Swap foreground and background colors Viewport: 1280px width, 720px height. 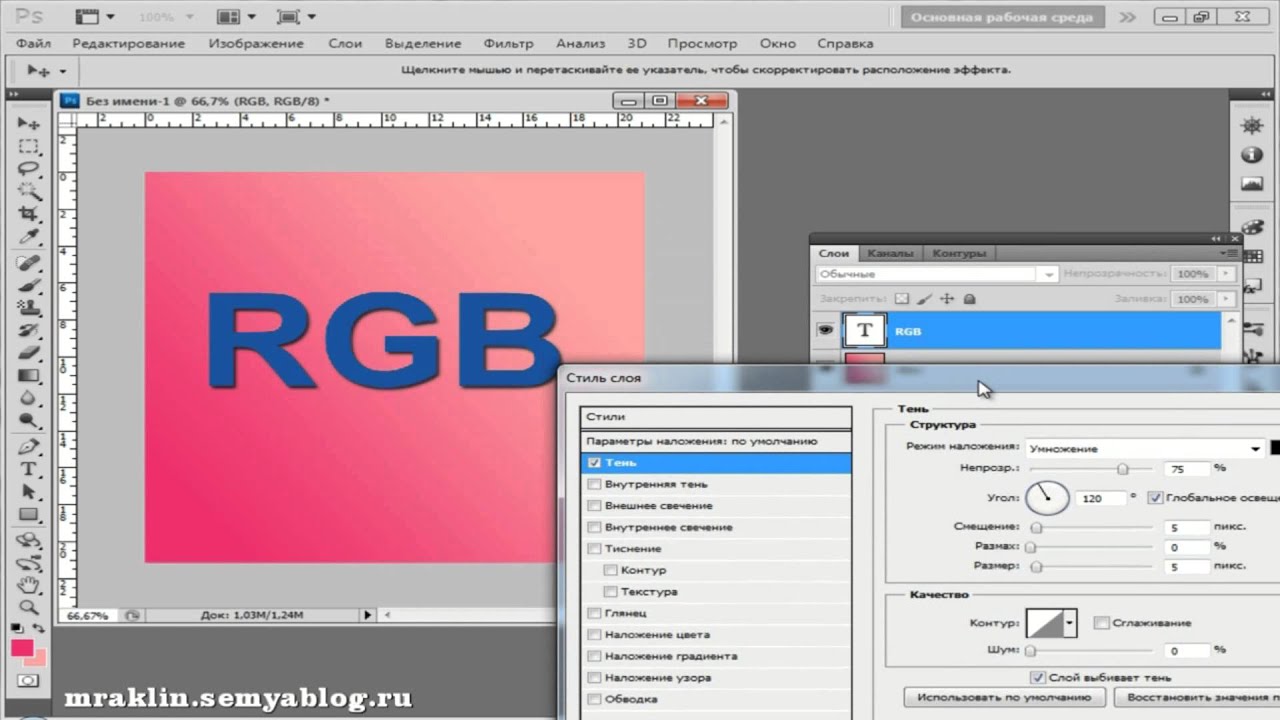coord(40,629)
